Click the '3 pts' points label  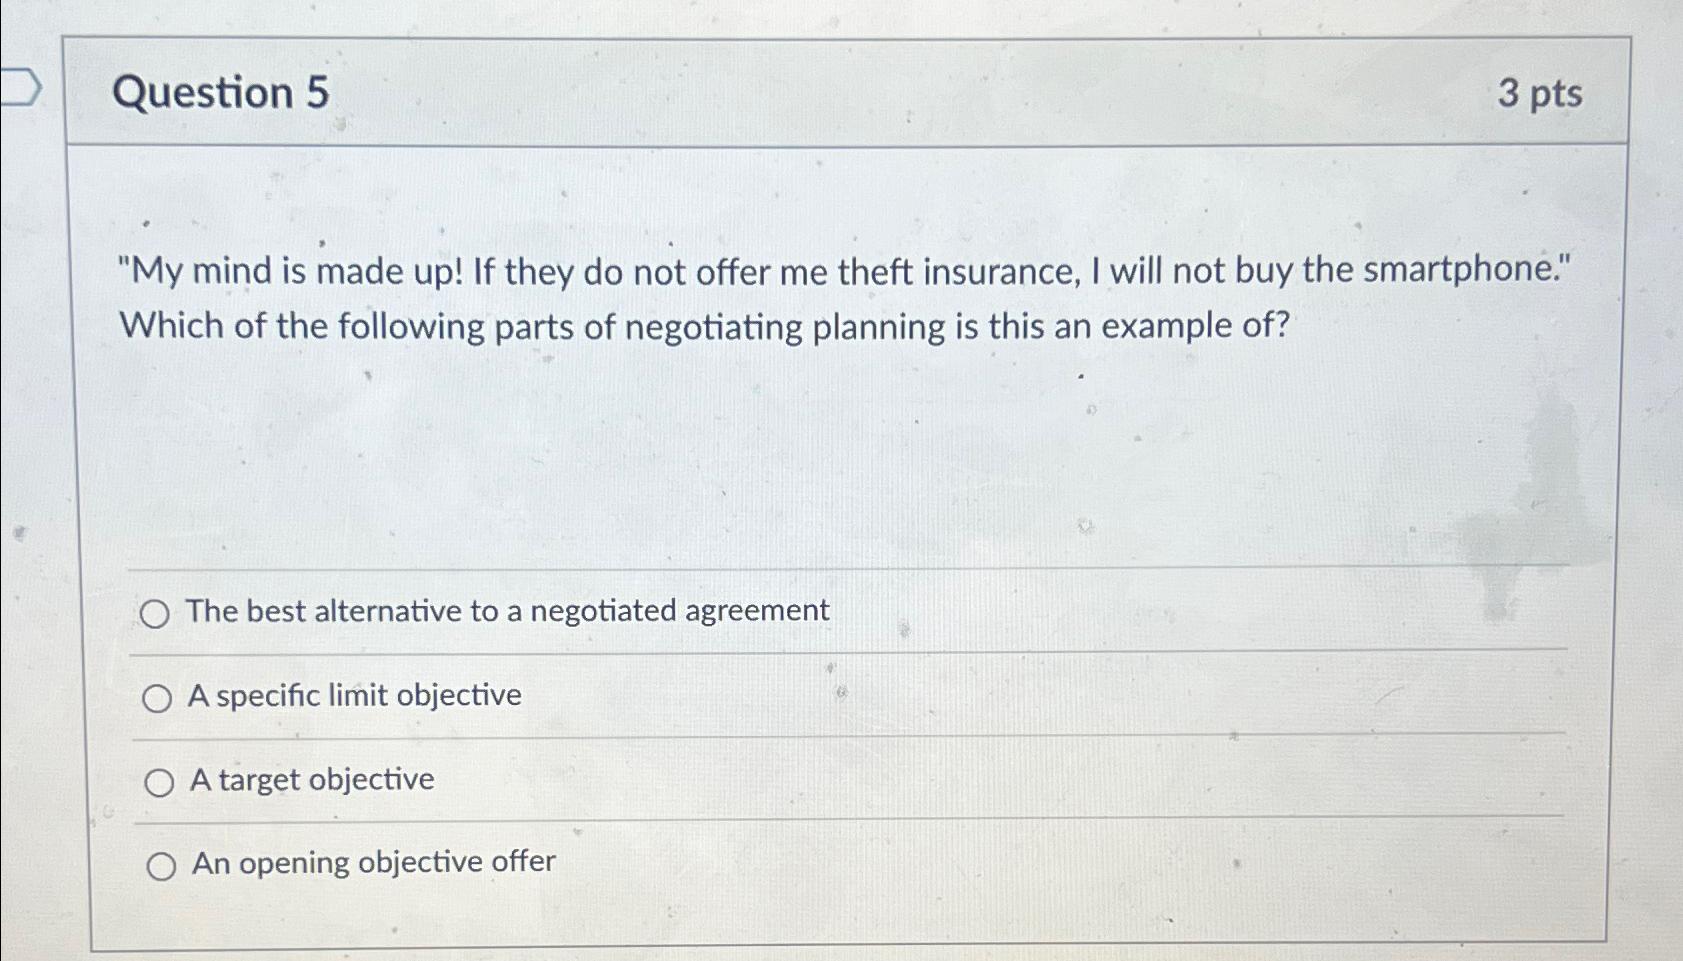pos(1540,94)
